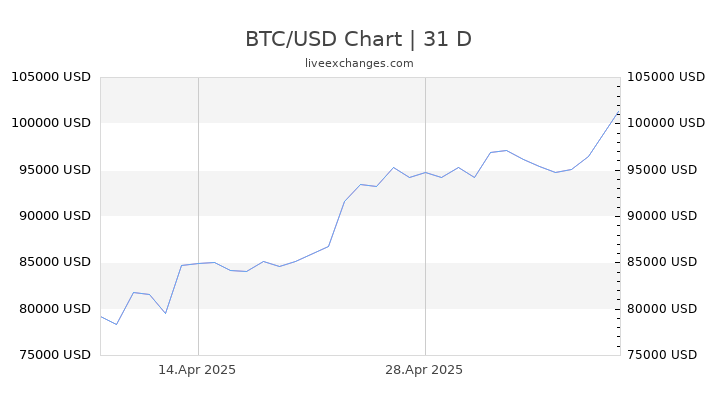This screenshot has height=405, width=720.
Task: Click the right 95000 USD axis label
Action: coord(662,169)
